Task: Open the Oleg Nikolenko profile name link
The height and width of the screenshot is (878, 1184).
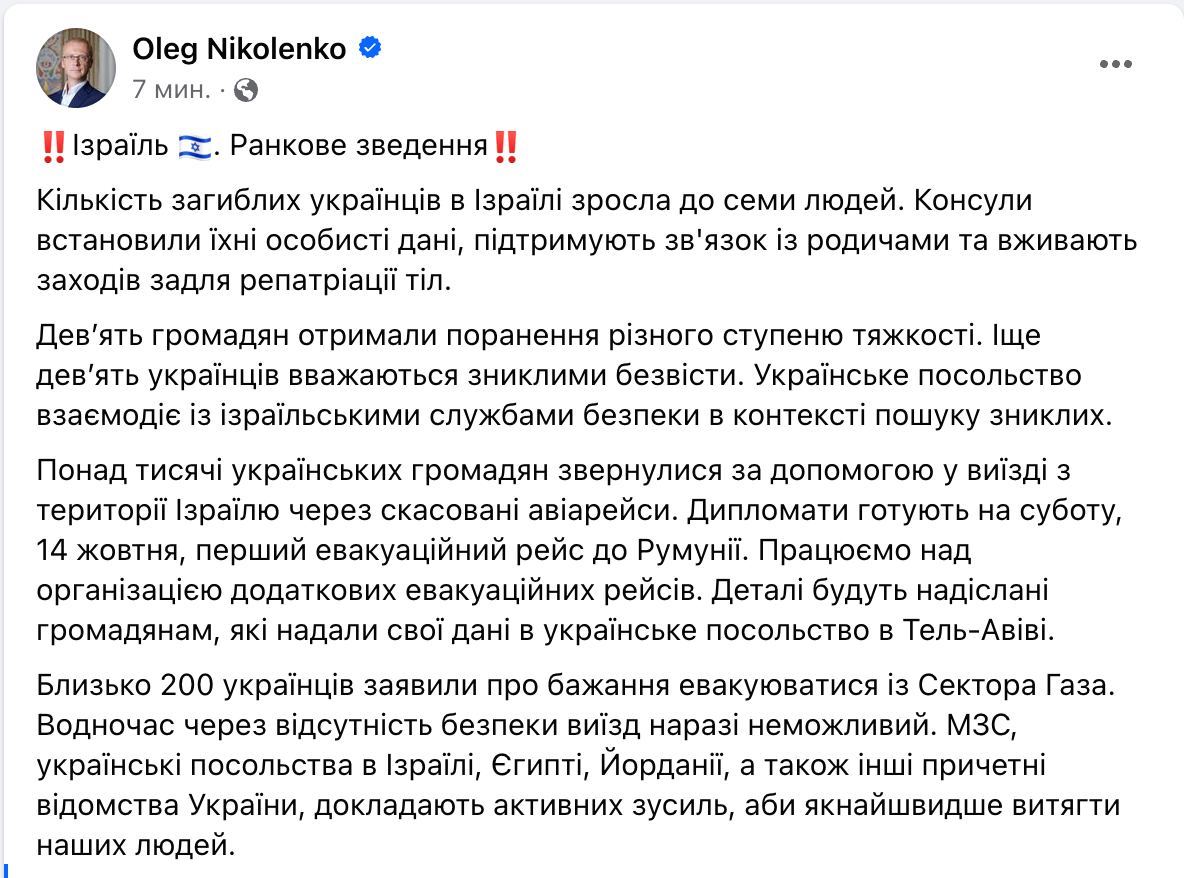Action: coord(240,48)
